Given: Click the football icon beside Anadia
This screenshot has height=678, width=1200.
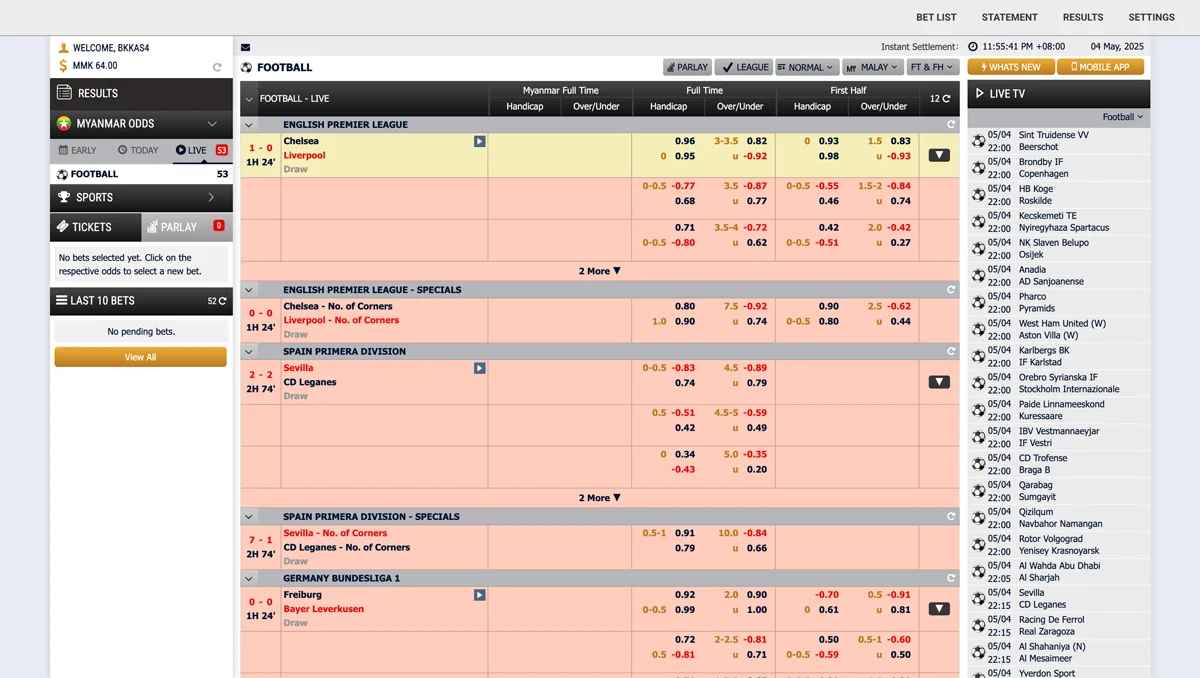Looking at the screenshot, I should [978, 276].
